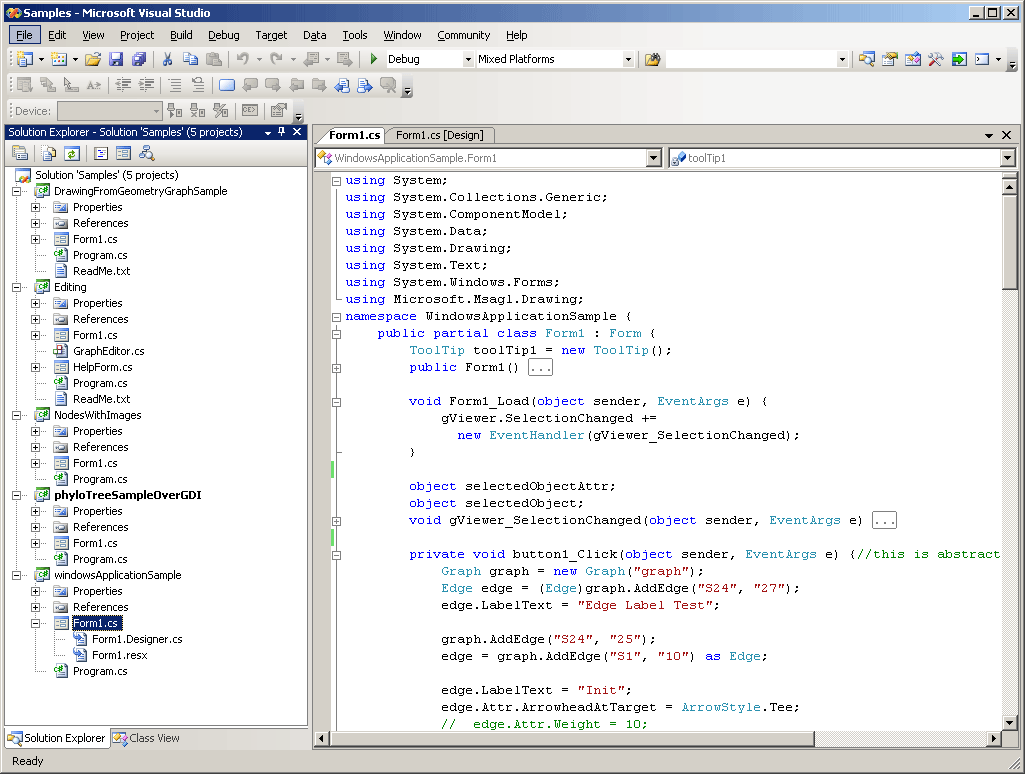Click the View Code icon in Solution Explorer
This screenshot has width=1025, height=774.
[x=101, y=154]
